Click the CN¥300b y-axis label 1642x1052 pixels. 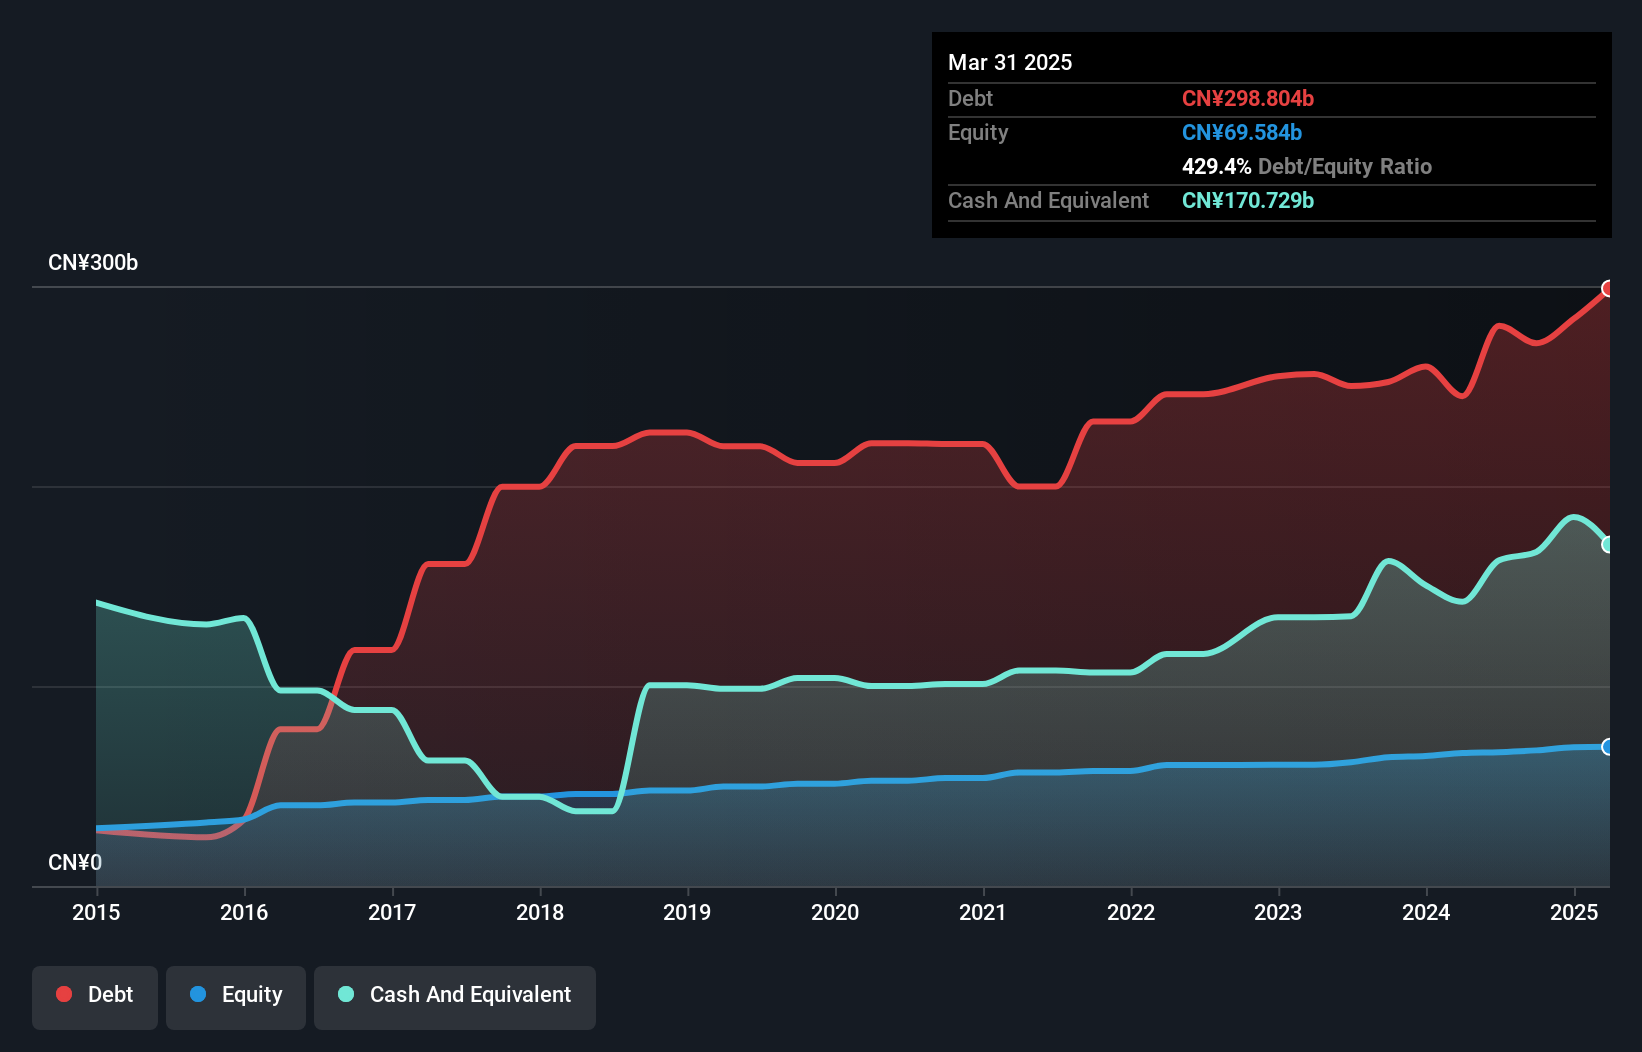(x=93, y=263)
